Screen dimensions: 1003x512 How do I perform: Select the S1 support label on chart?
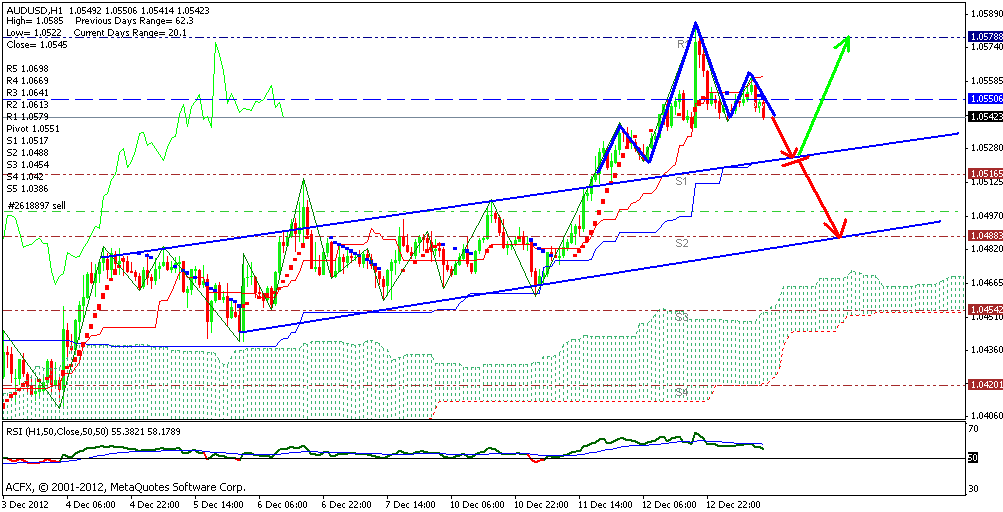(x=680, y=182)
